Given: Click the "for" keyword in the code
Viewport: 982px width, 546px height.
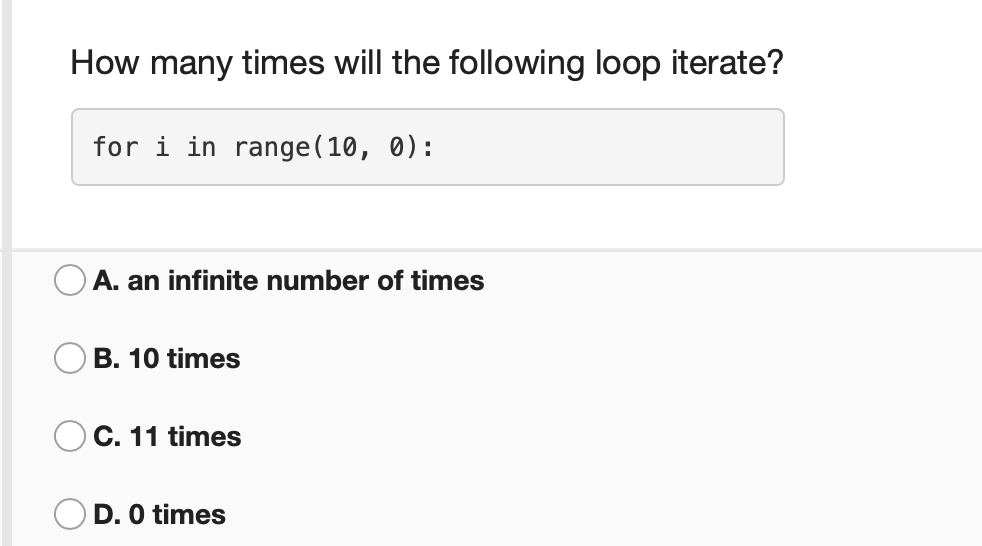Looking at the screenshot, I should pos(115,147).
